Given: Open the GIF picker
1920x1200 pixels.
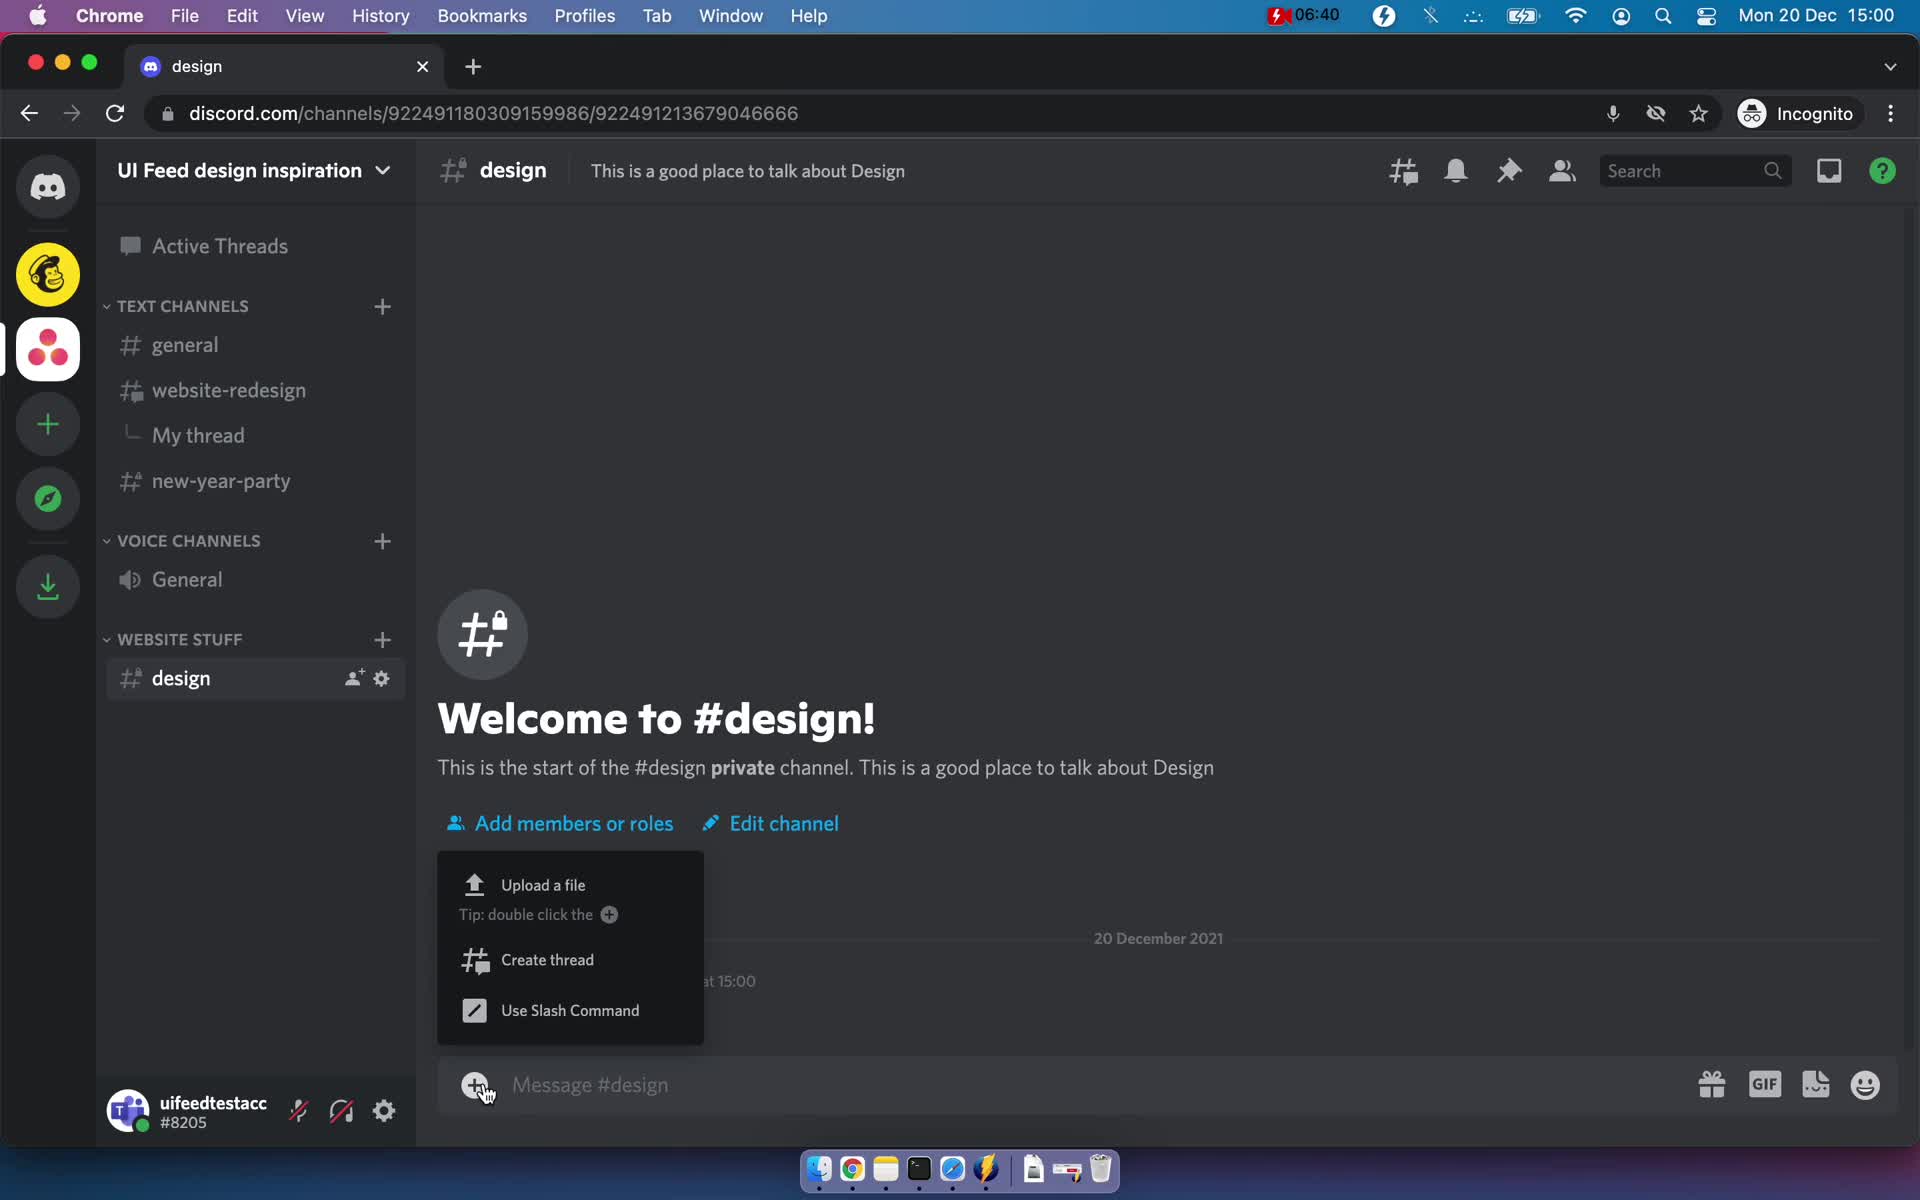Looking at the screenshot, I should [1764, 1084].
